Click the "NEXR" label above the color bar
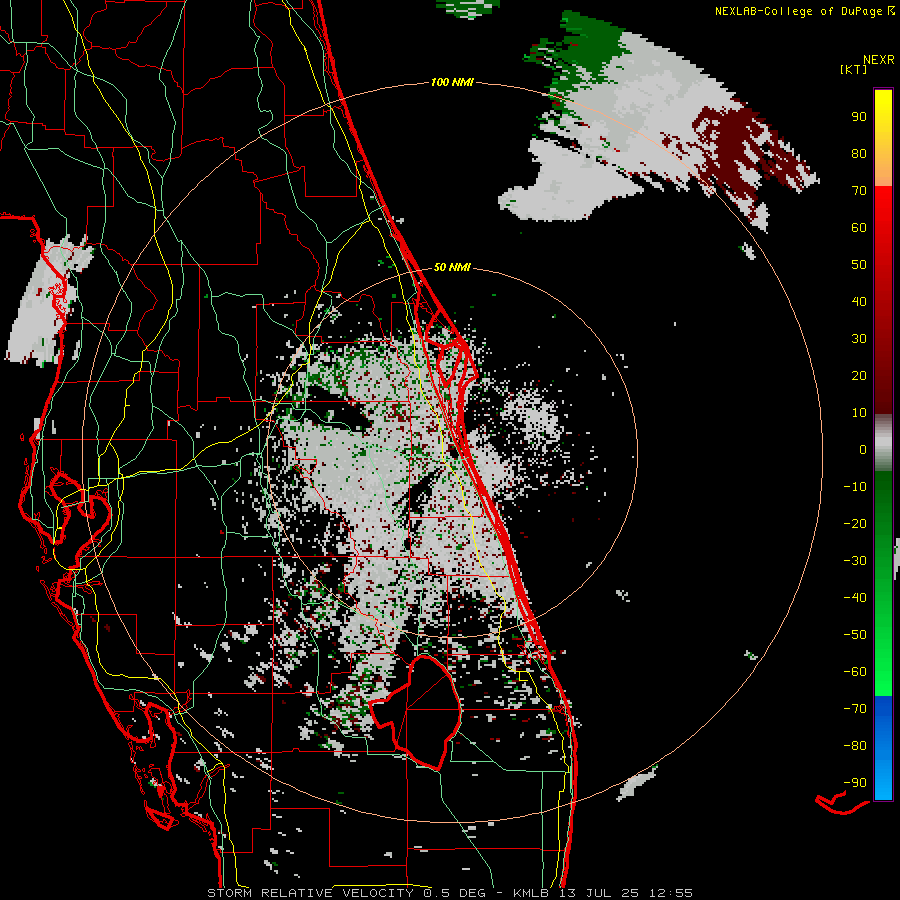This screenshot has height=900, width=900. pyautogui.click(x=879, y=60)
